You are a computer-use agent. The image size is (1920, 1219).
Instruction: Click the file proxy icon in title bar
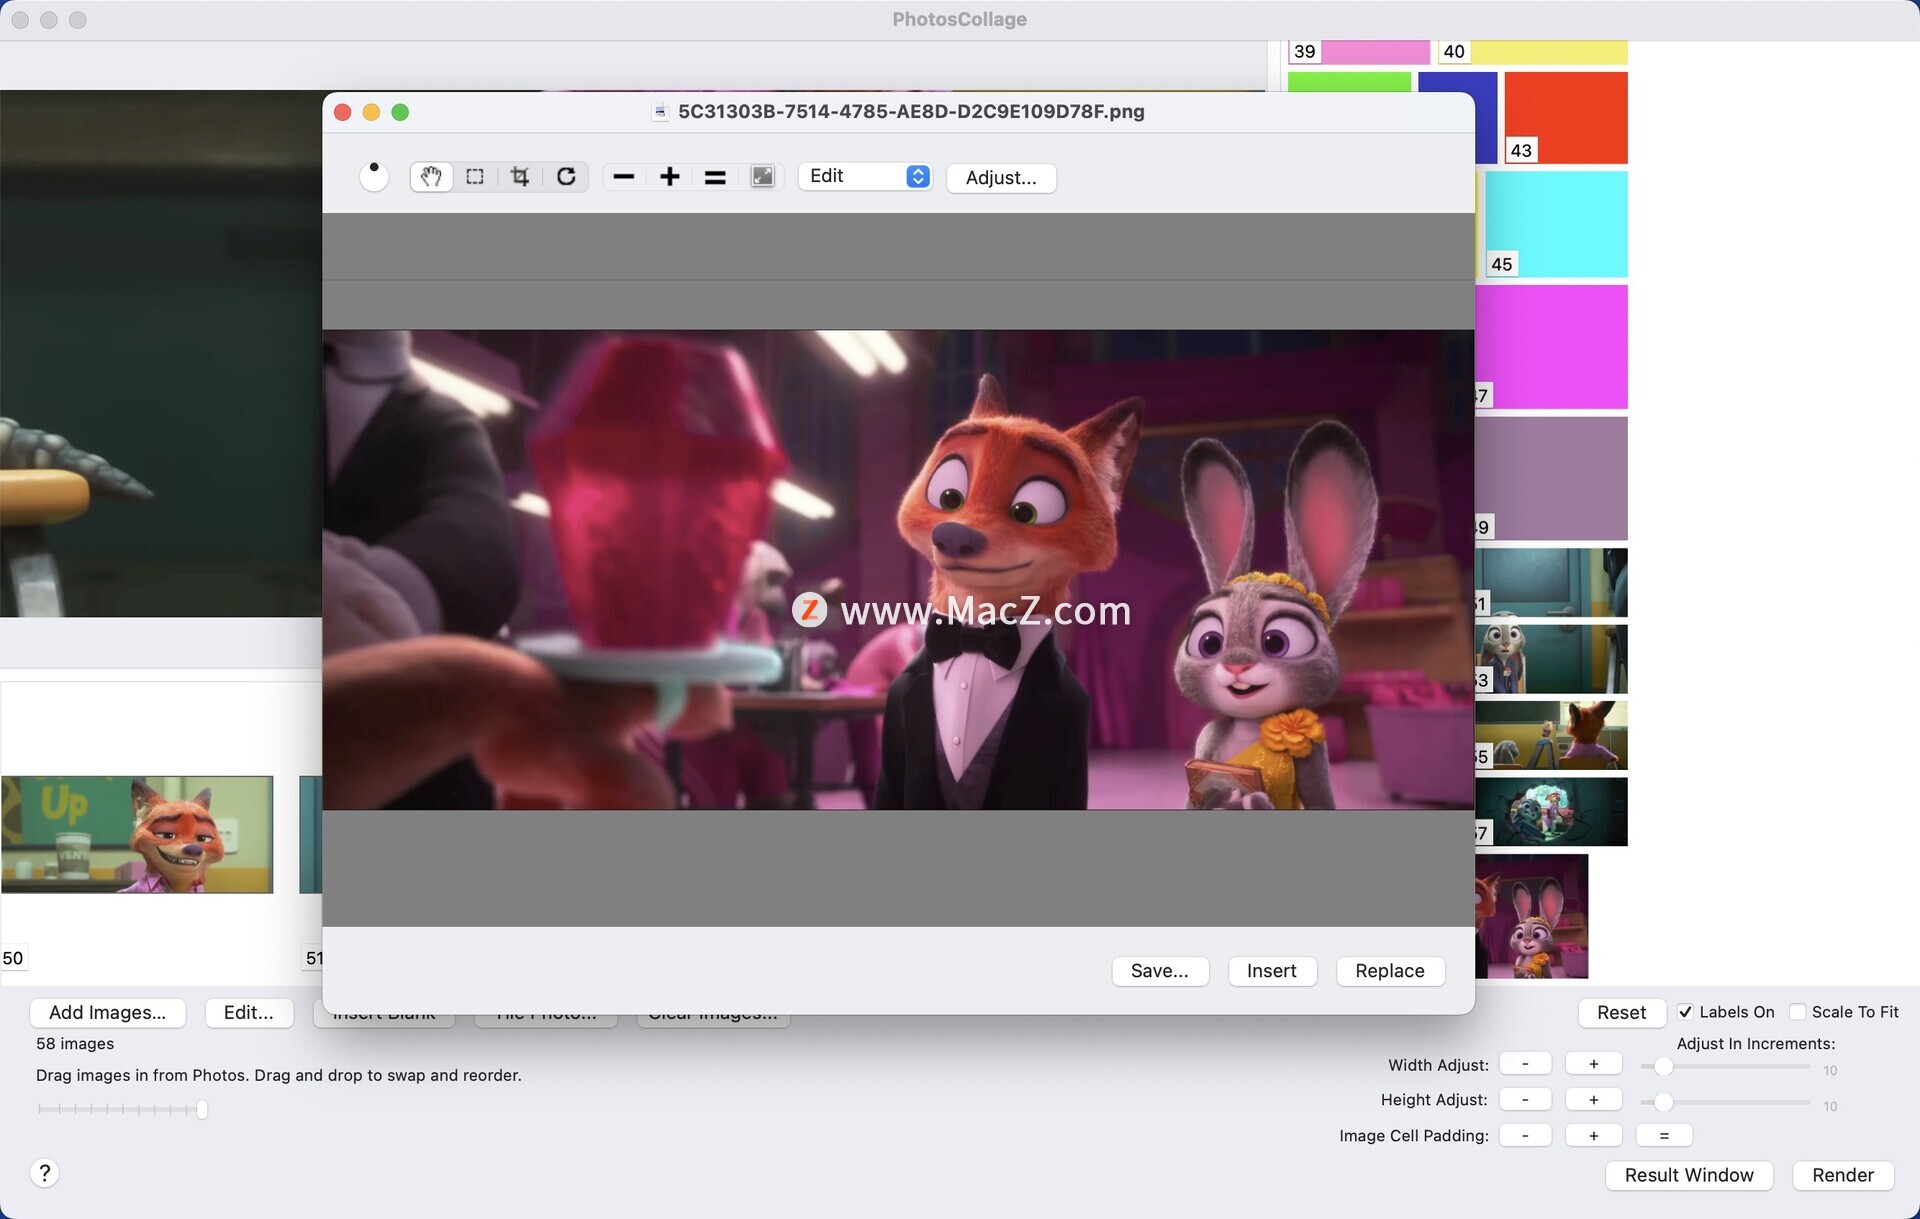click(x=660, y=112)
